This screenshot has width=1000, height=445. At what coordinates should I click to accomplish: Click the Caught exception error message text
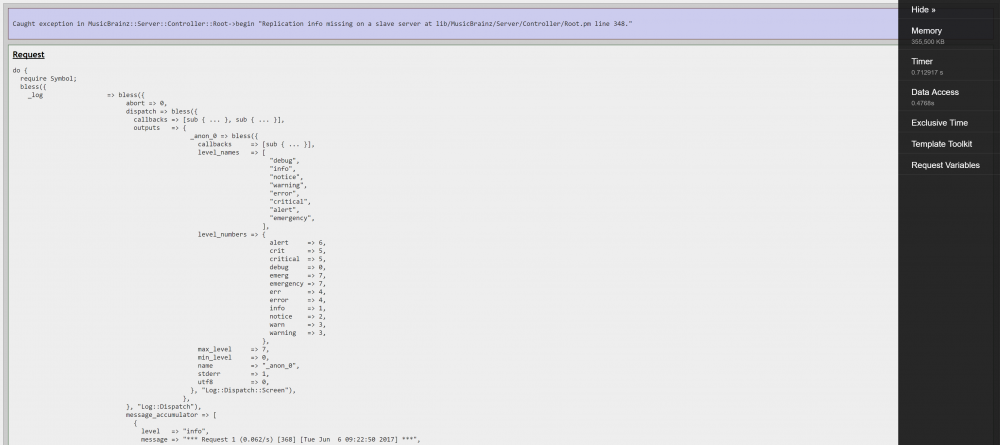(x=322, y=24)
